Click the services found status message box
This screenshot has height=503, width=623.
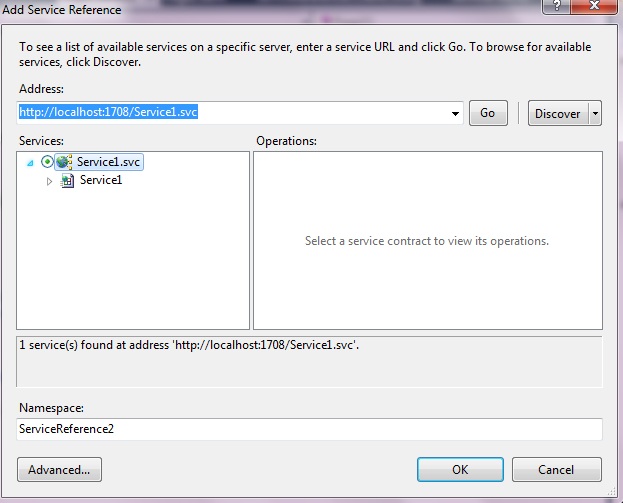pos(310,360)
